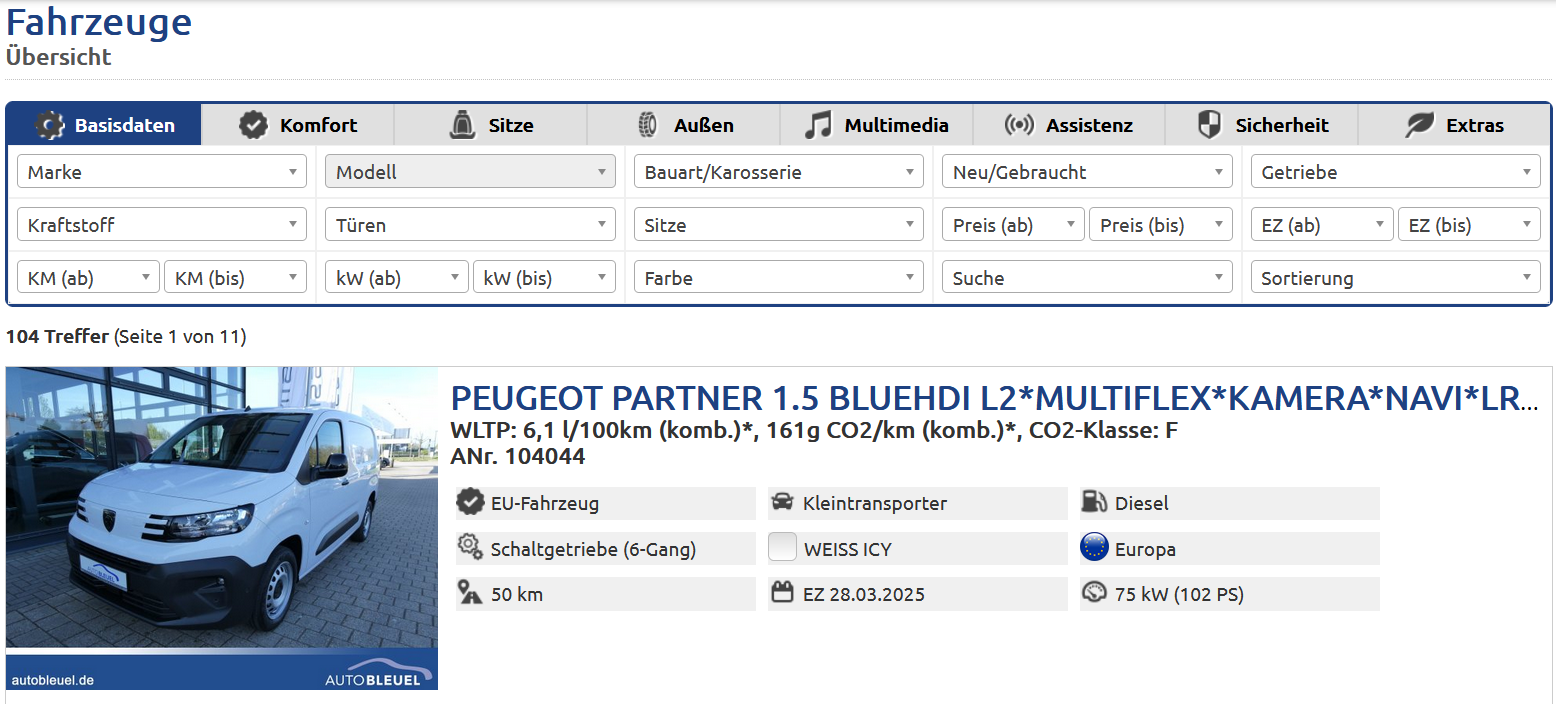Expand the Kraftstoff filter dropdown
This screenshot has height=704, width=1556.
pos(161,225)
